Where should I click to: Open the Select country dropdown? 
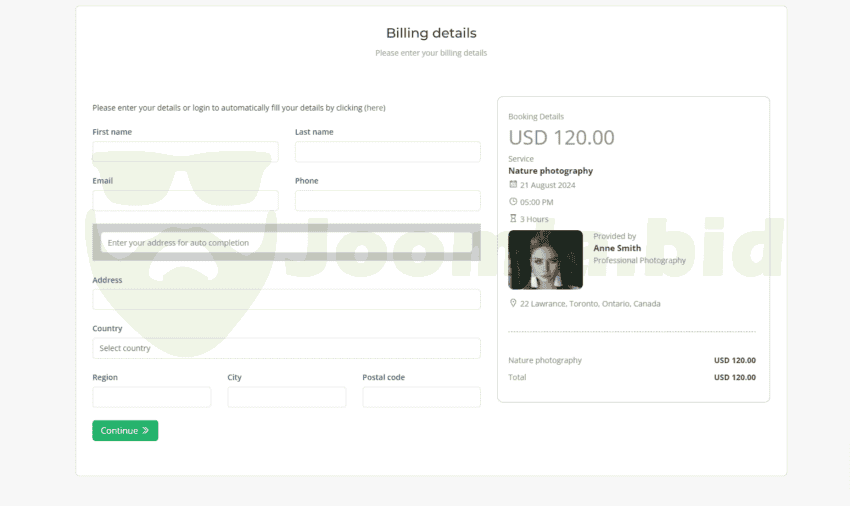coord(286,348)
